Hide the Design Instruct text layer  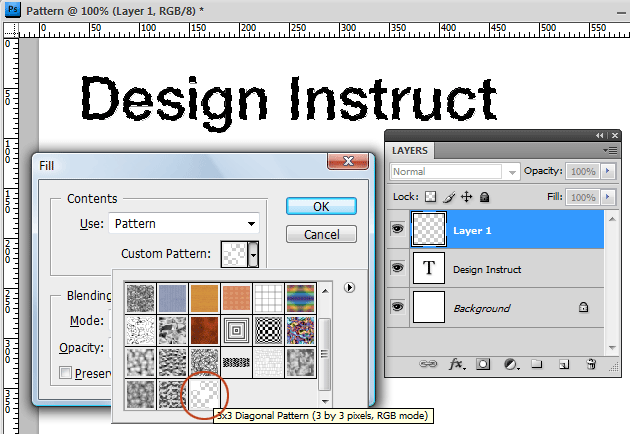coord(397,267)
